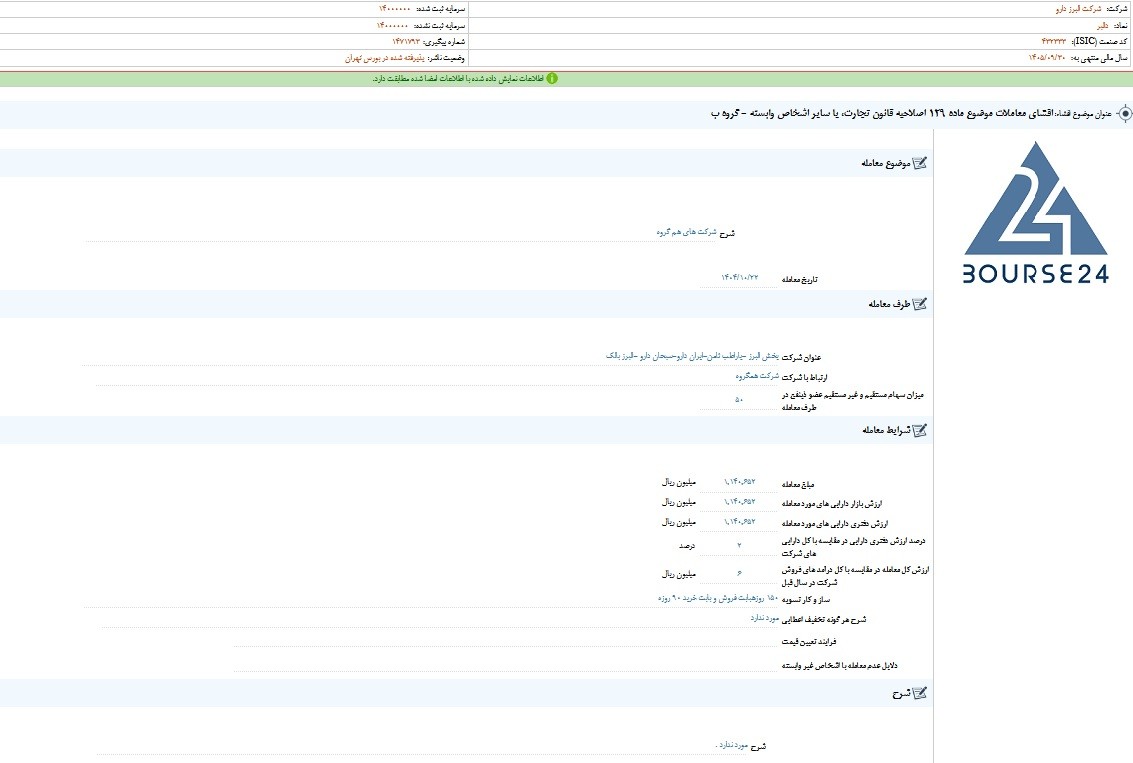Click the «شرایط معامله» section heading text

(886, 431)
